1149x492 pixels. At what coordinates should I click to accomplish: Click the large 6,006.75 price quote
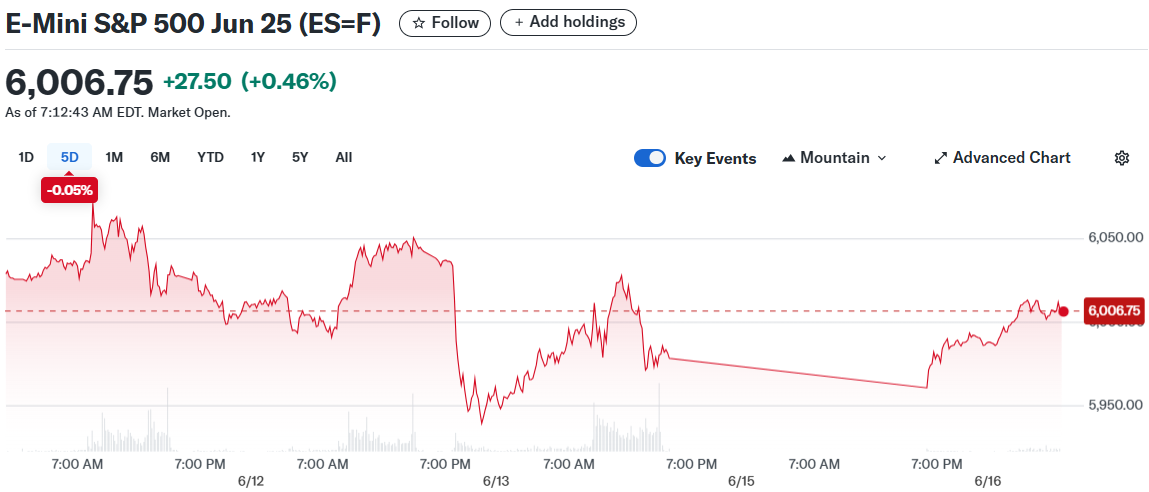[x=79, y=81]
